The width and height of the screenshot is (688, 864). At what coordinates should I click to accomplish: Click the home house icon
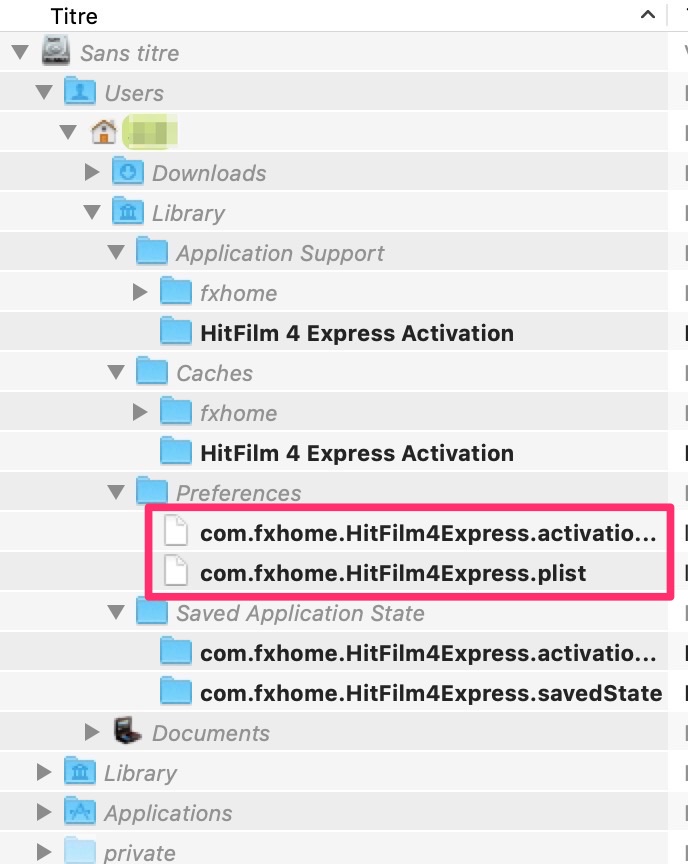(x=104, y=132)
